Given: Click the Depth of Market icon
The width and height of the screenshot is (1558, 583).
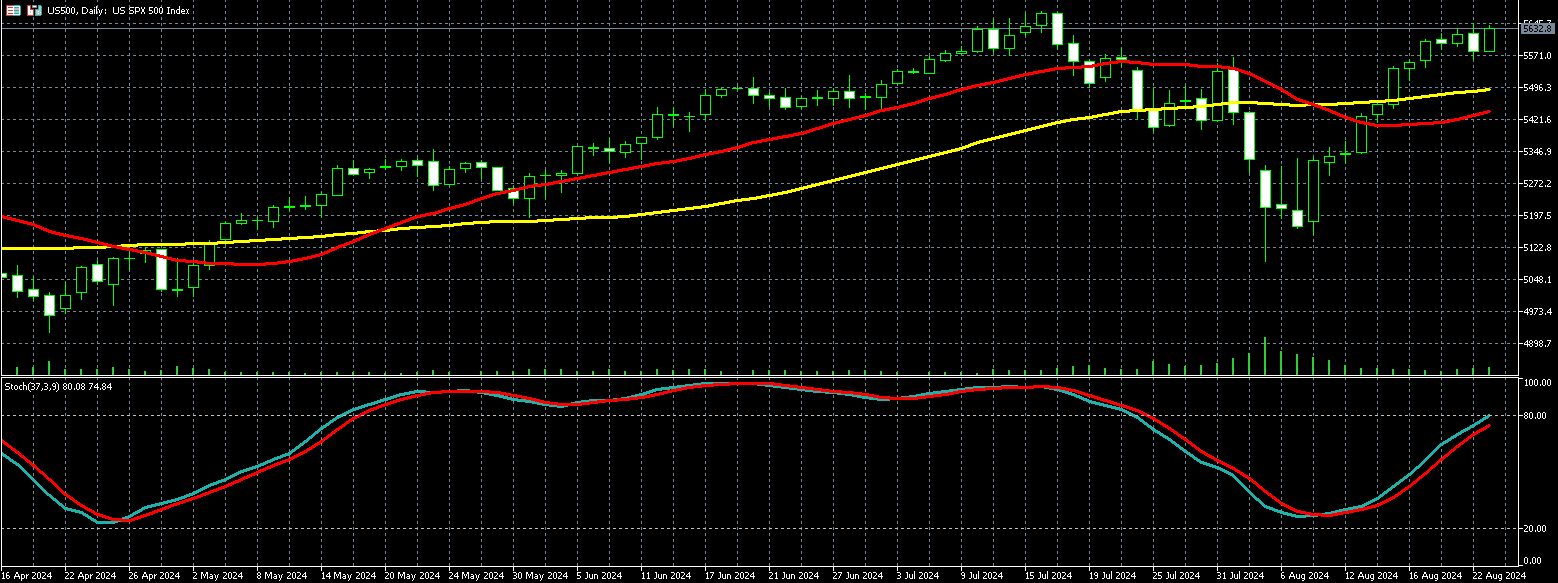Looking at the screenshot, I should point(13,10).
